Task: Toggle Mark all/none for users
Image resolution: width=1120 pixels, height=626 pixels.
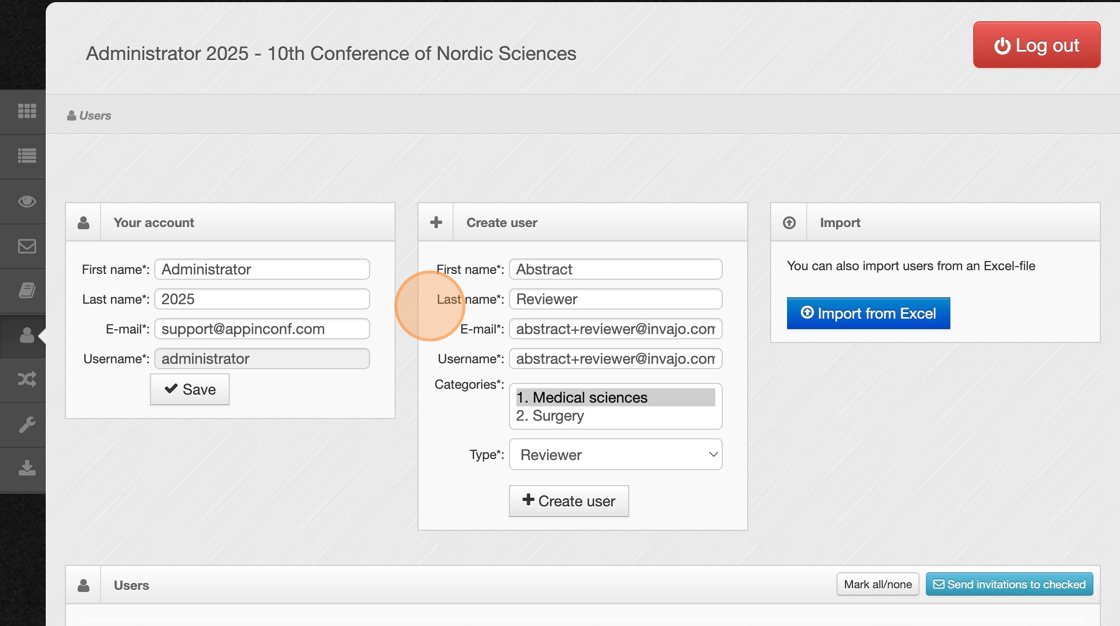Action: point(877,585)
